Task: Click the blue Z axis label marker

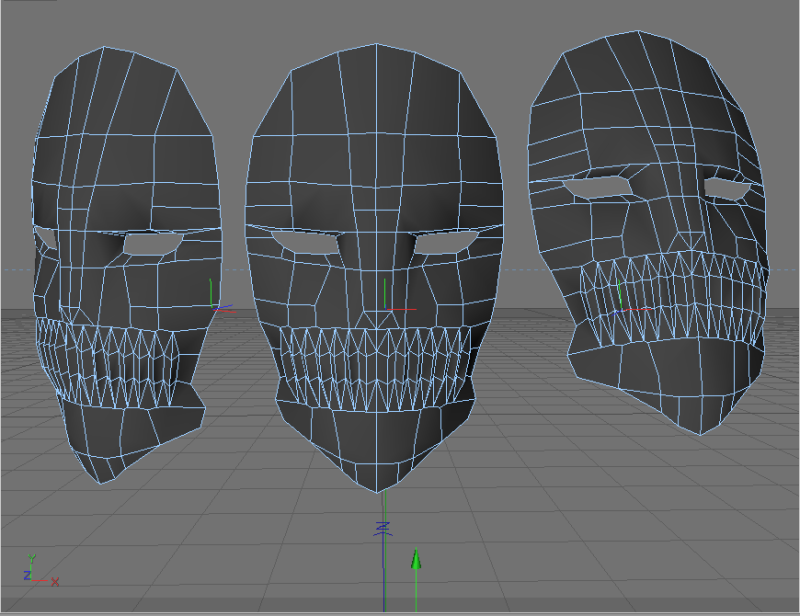Action: [383, 528]
